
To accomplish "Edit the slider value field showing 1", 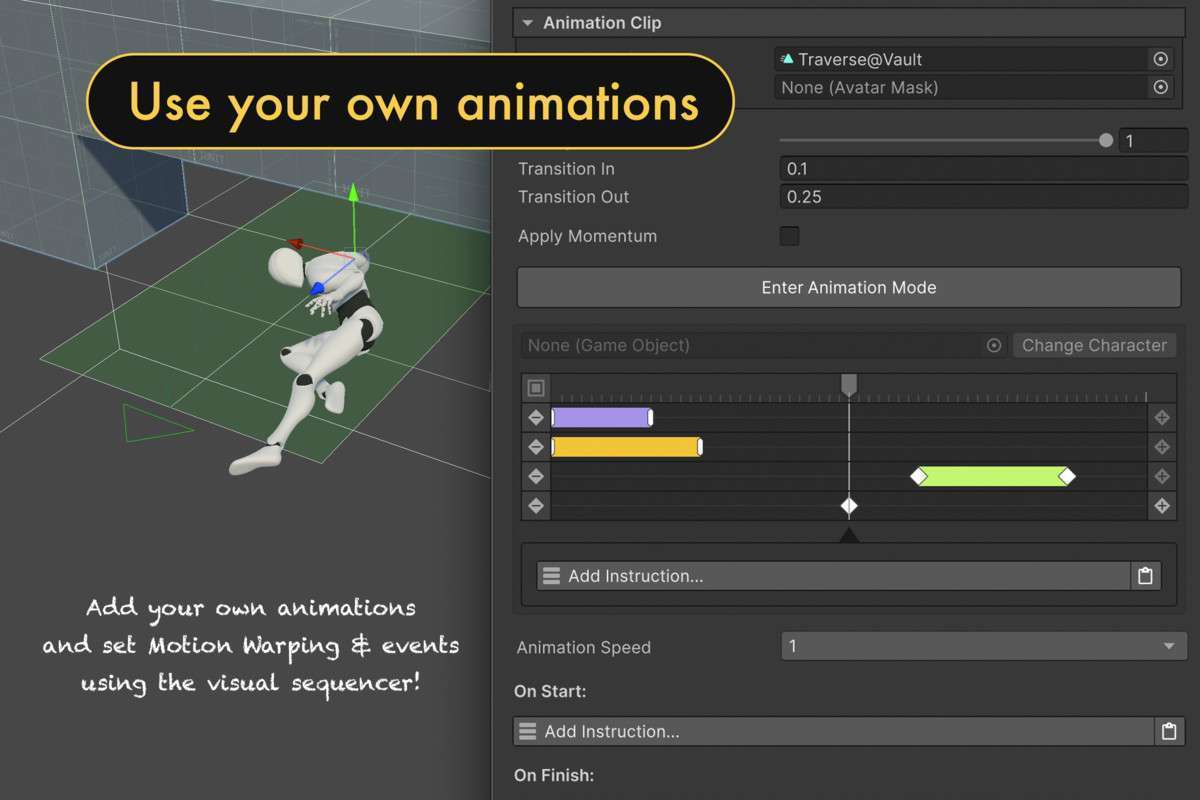I will [1153, 141].
